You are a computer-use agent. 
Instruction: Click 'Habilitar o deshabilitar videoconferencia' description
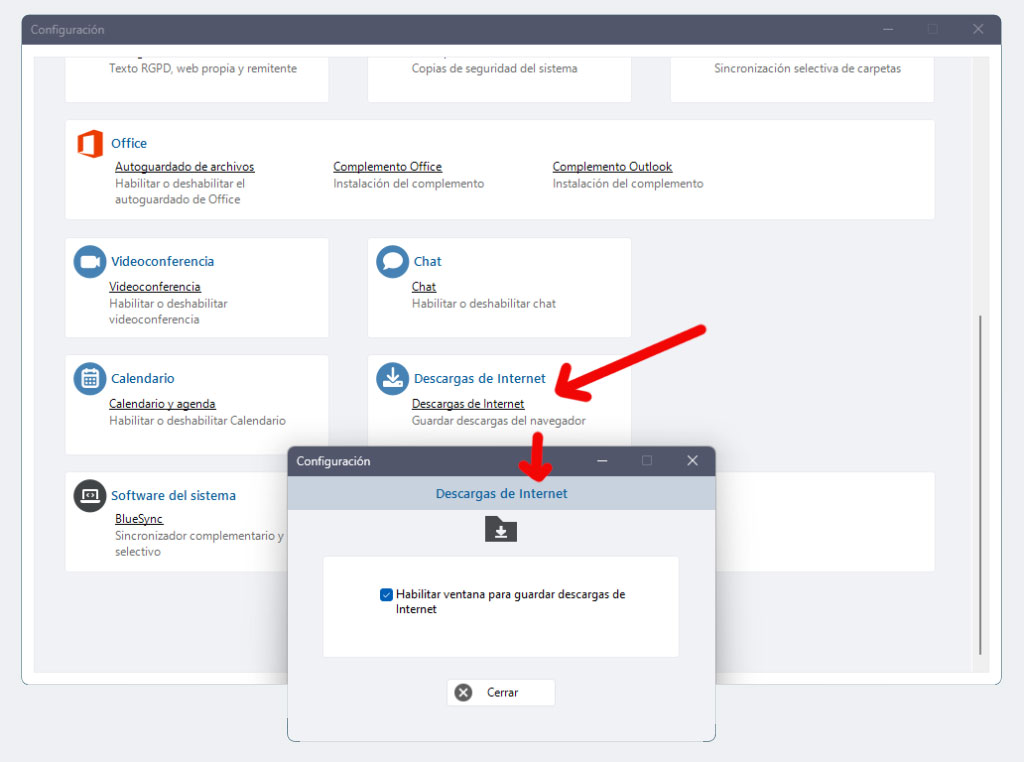click(168, 311)
